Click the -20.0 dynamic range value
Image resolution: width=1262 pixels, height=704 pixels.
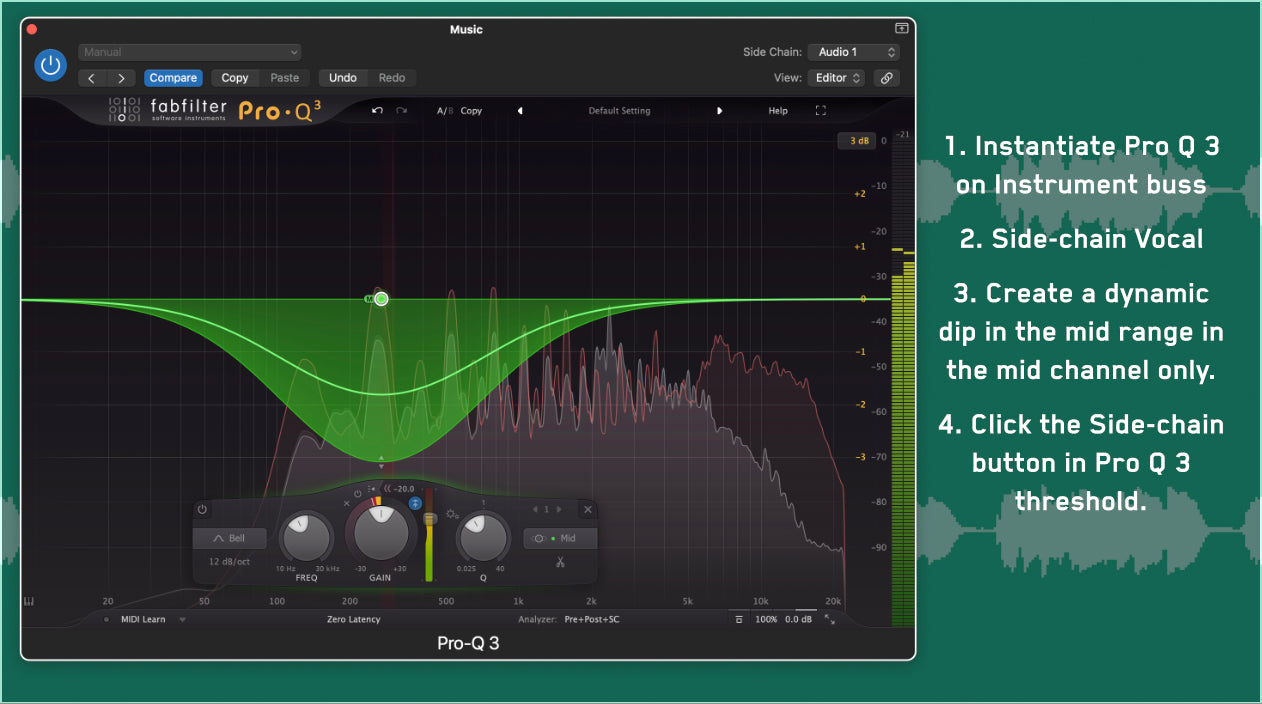[x=403, y=489]
